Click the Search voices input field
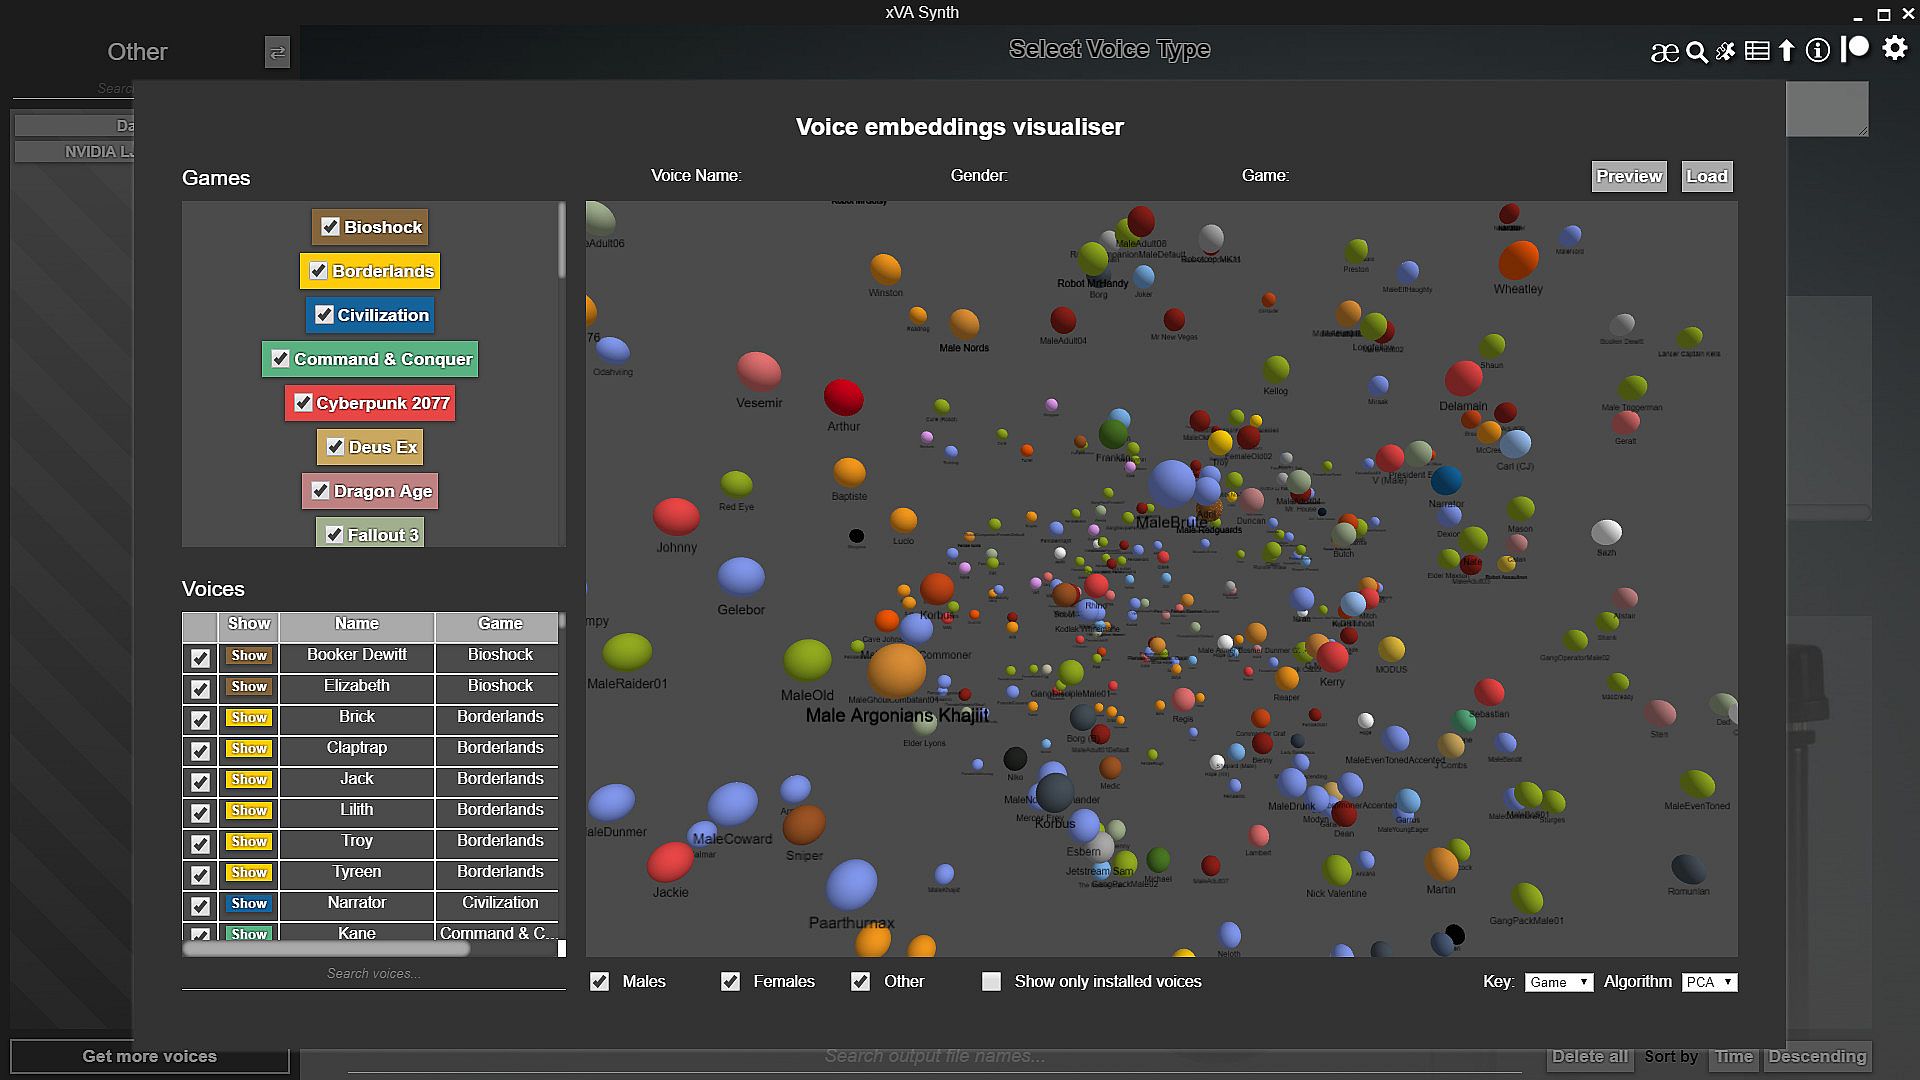Image resolution: width=1920 pixels, height=1080 pixels. tap(373, 973)
